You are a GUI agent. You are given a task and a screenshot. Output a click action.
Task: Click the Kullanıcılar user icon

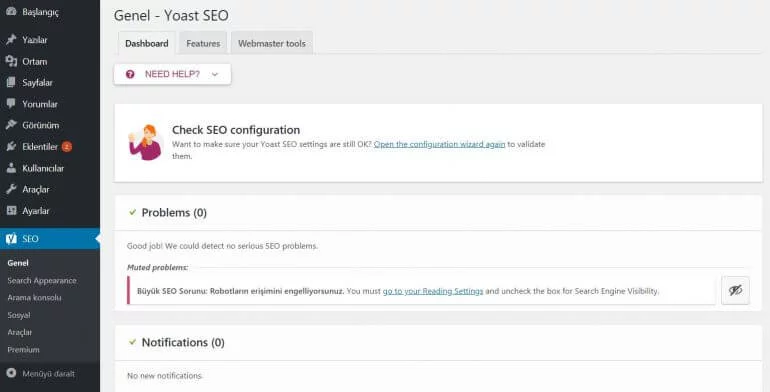tap(11, 168)
